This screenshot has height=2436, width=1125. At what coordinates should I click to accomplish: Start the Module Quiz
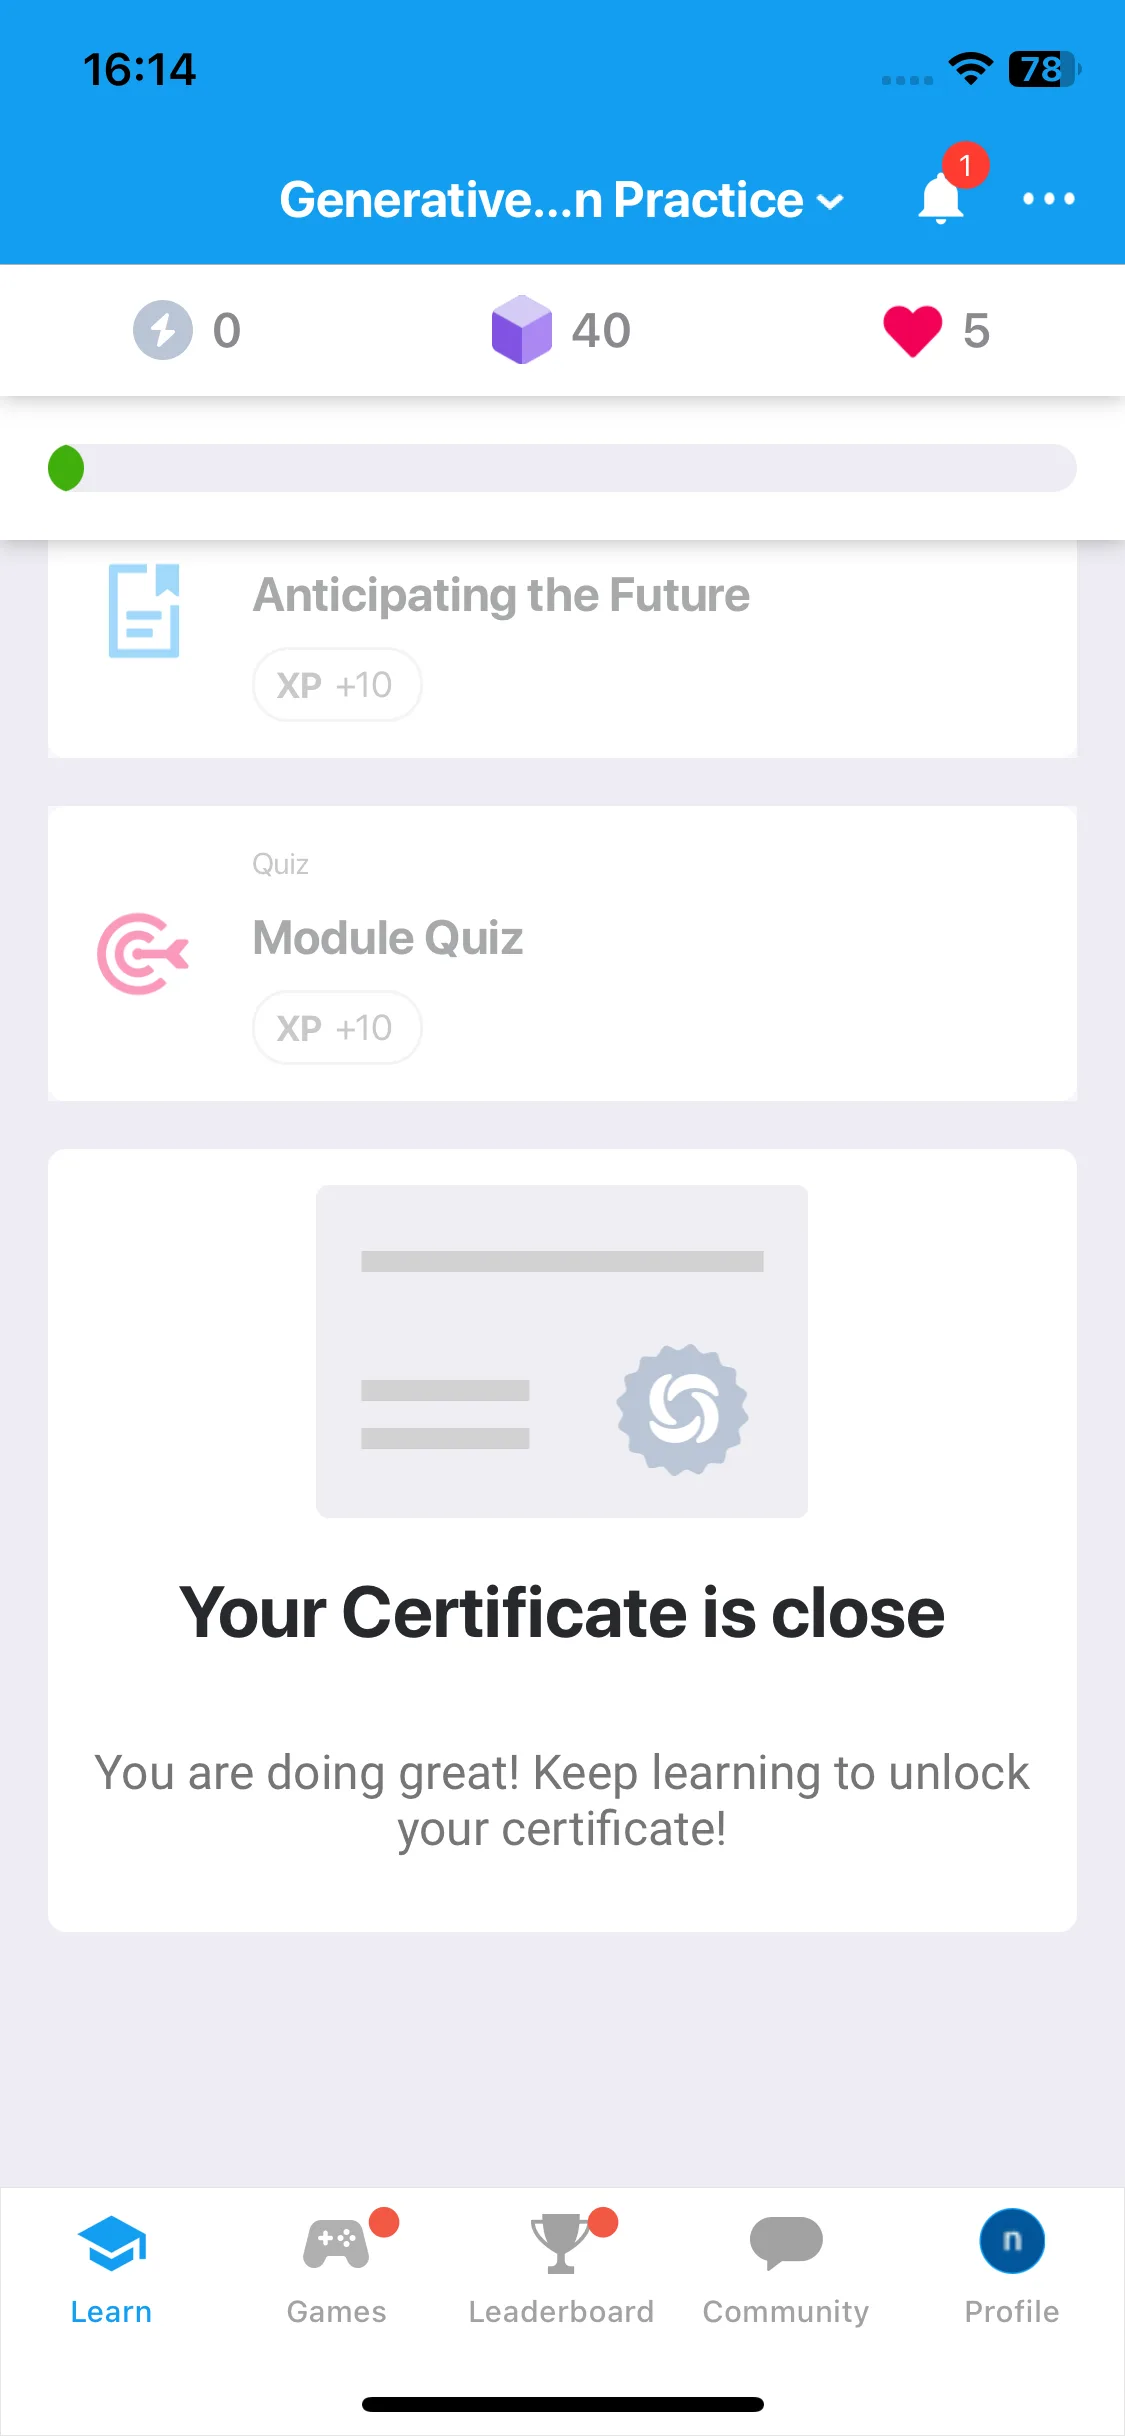pyautogui.click(x=562, y=953)
